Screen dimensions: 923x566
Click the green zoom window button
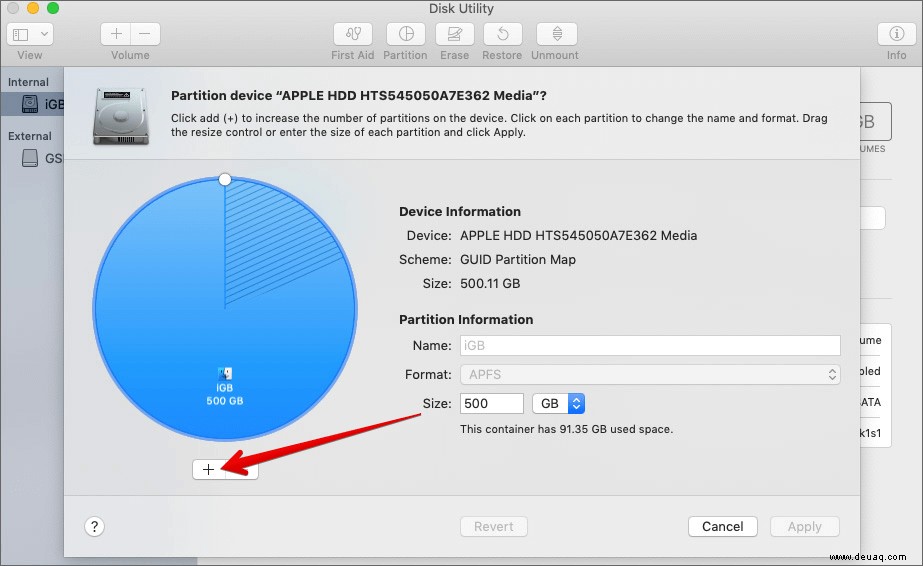point(53,8)
